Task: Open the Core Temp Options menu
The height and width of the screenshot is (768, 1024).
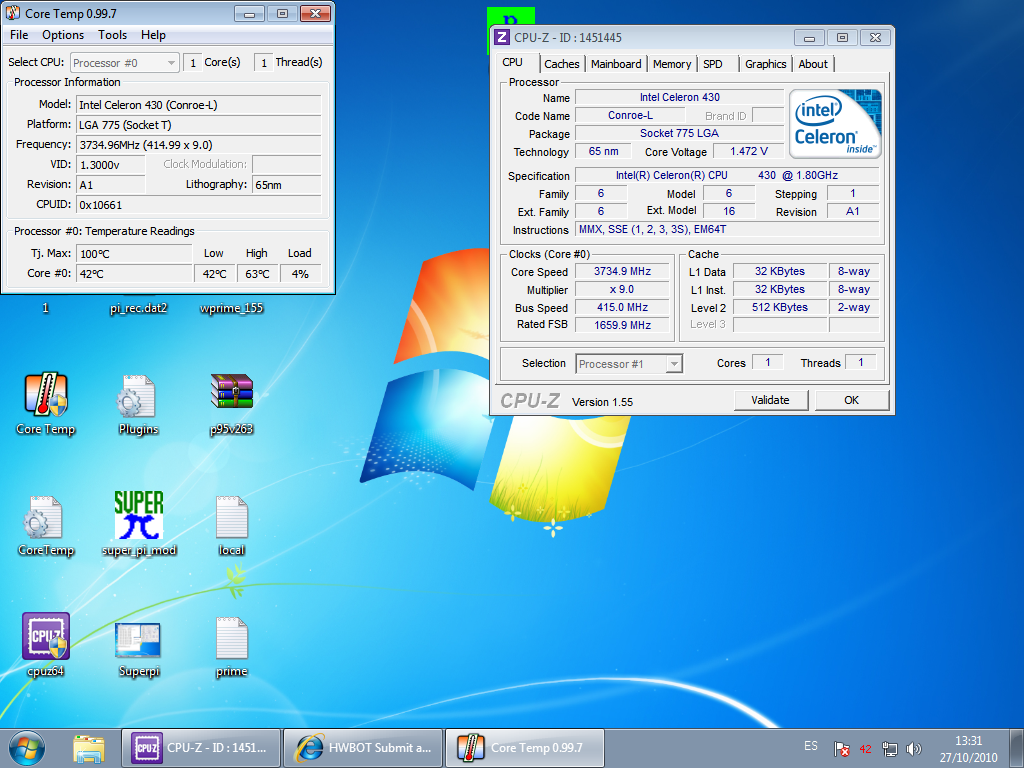Action: pos(63,35)
